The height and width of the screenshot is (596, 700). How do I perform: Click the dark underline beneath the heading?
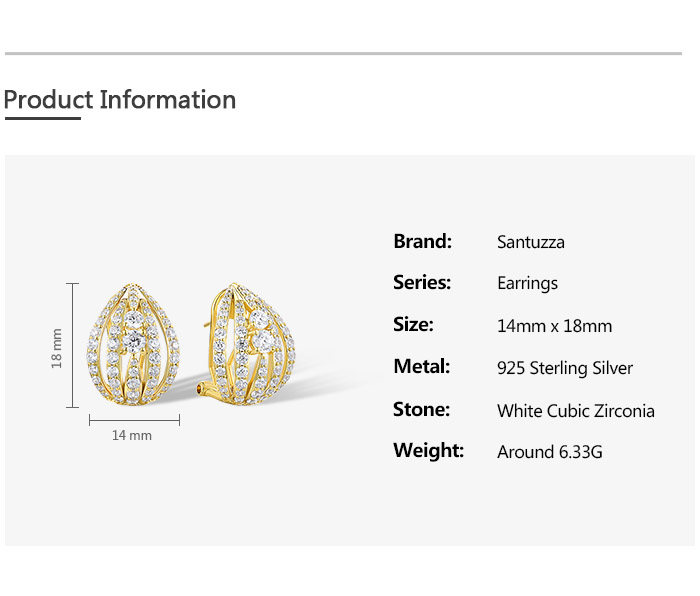tap(43, 118)
